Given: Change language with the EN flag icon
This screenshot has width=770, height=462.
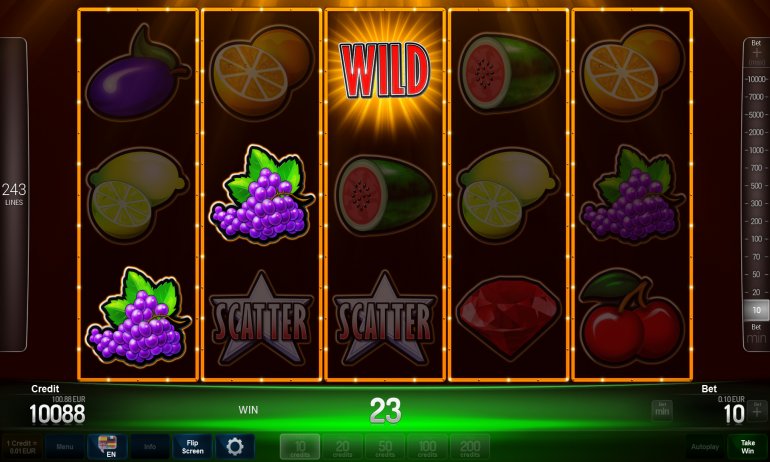Looking at the screenshot, I should click(108, 446).
